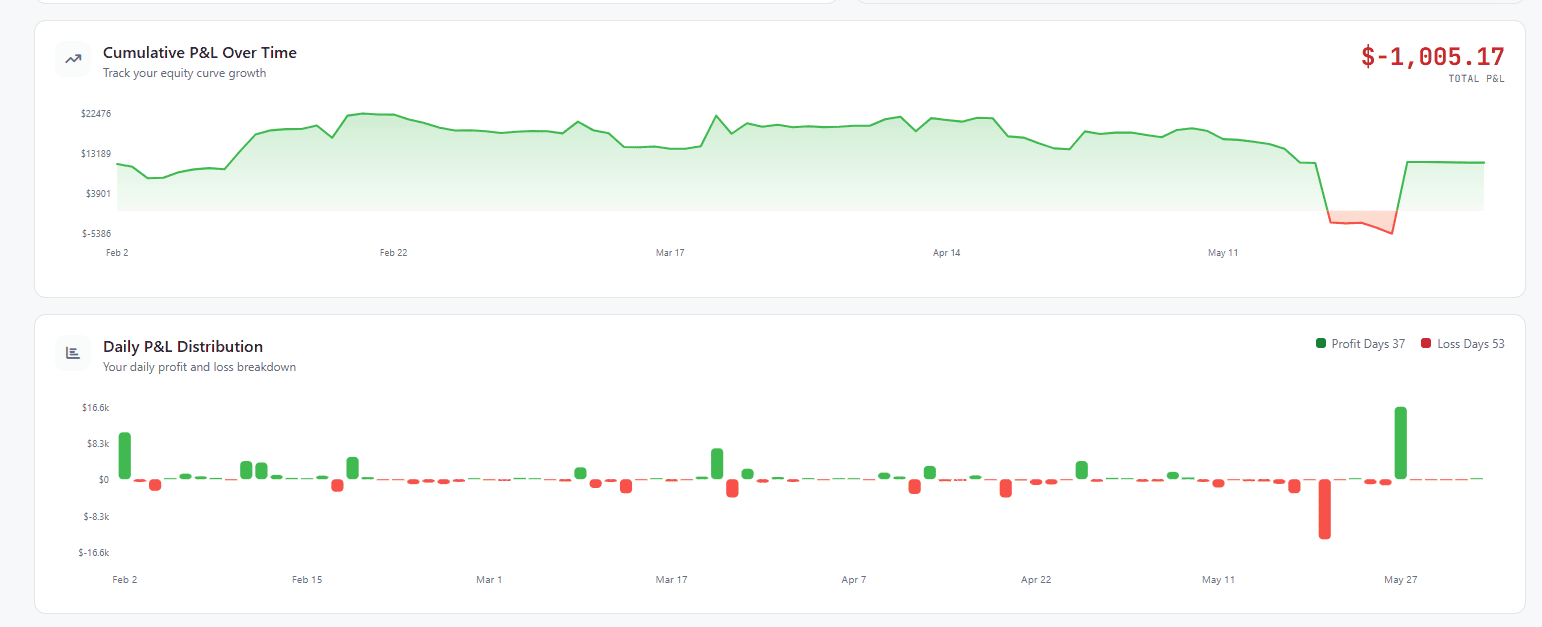
Task: Click the Apr 14 date label on the equity chart
Action: 947,253
